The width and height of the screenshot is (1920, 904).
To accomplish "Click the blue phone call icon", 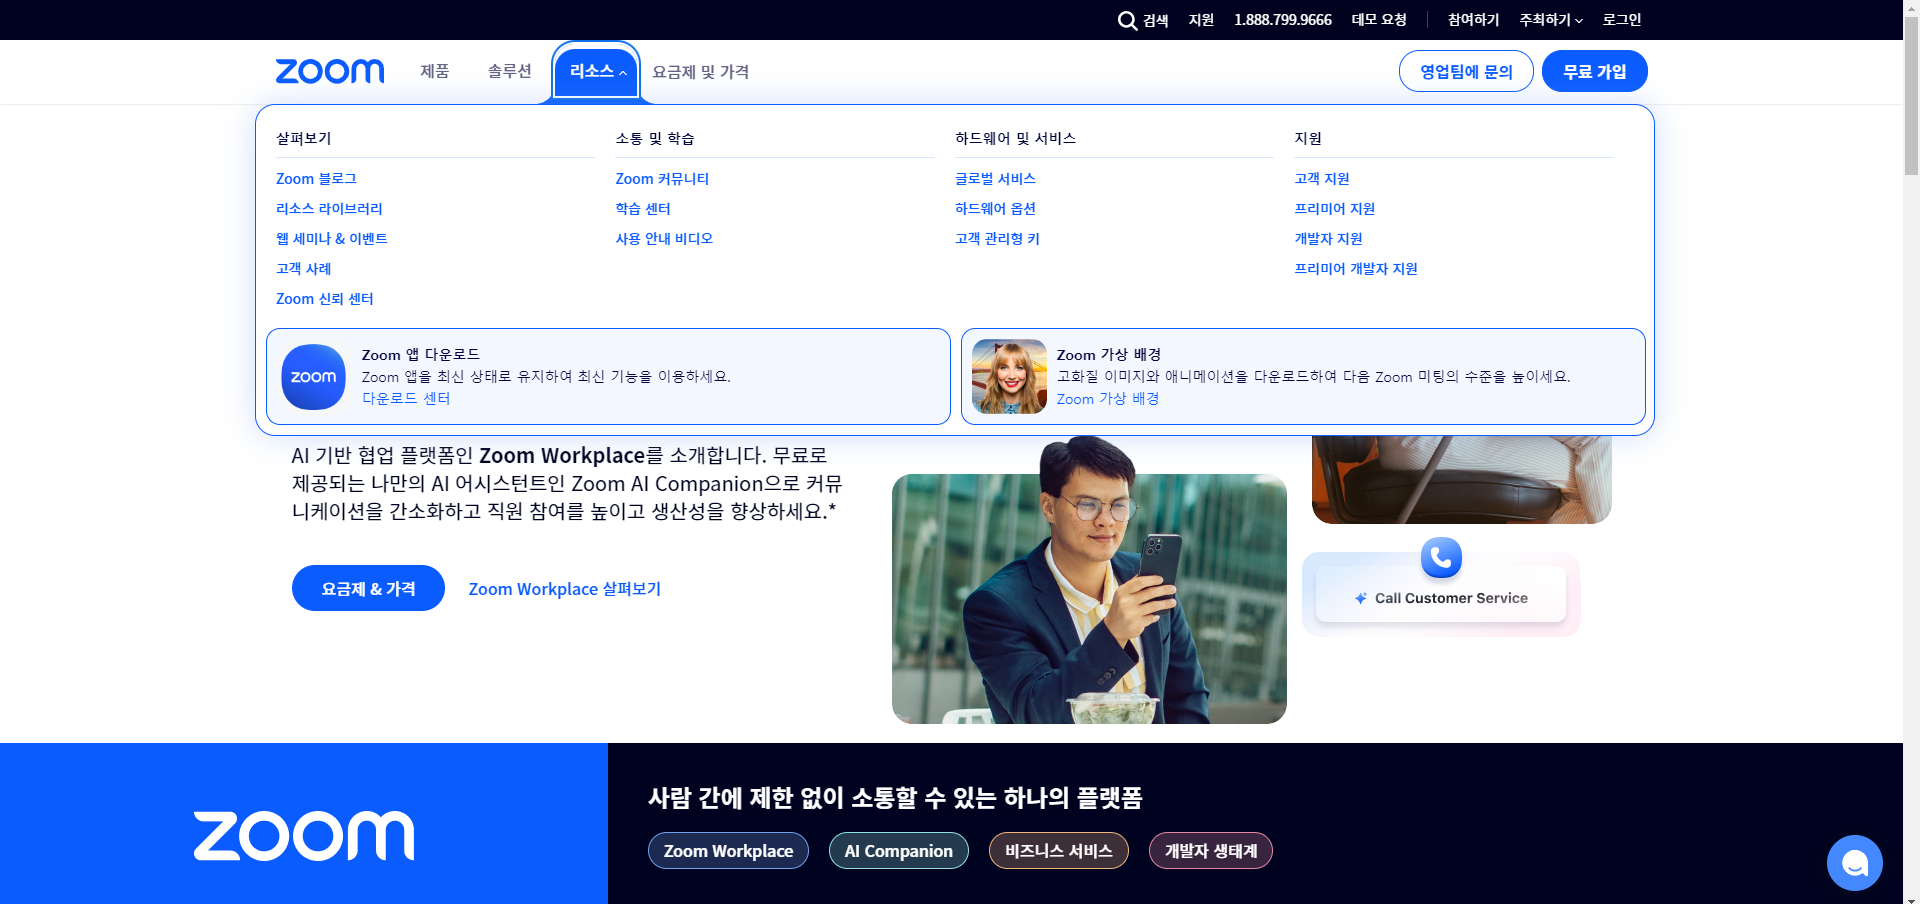I will pyautogui.click(x=1441, y=557).
